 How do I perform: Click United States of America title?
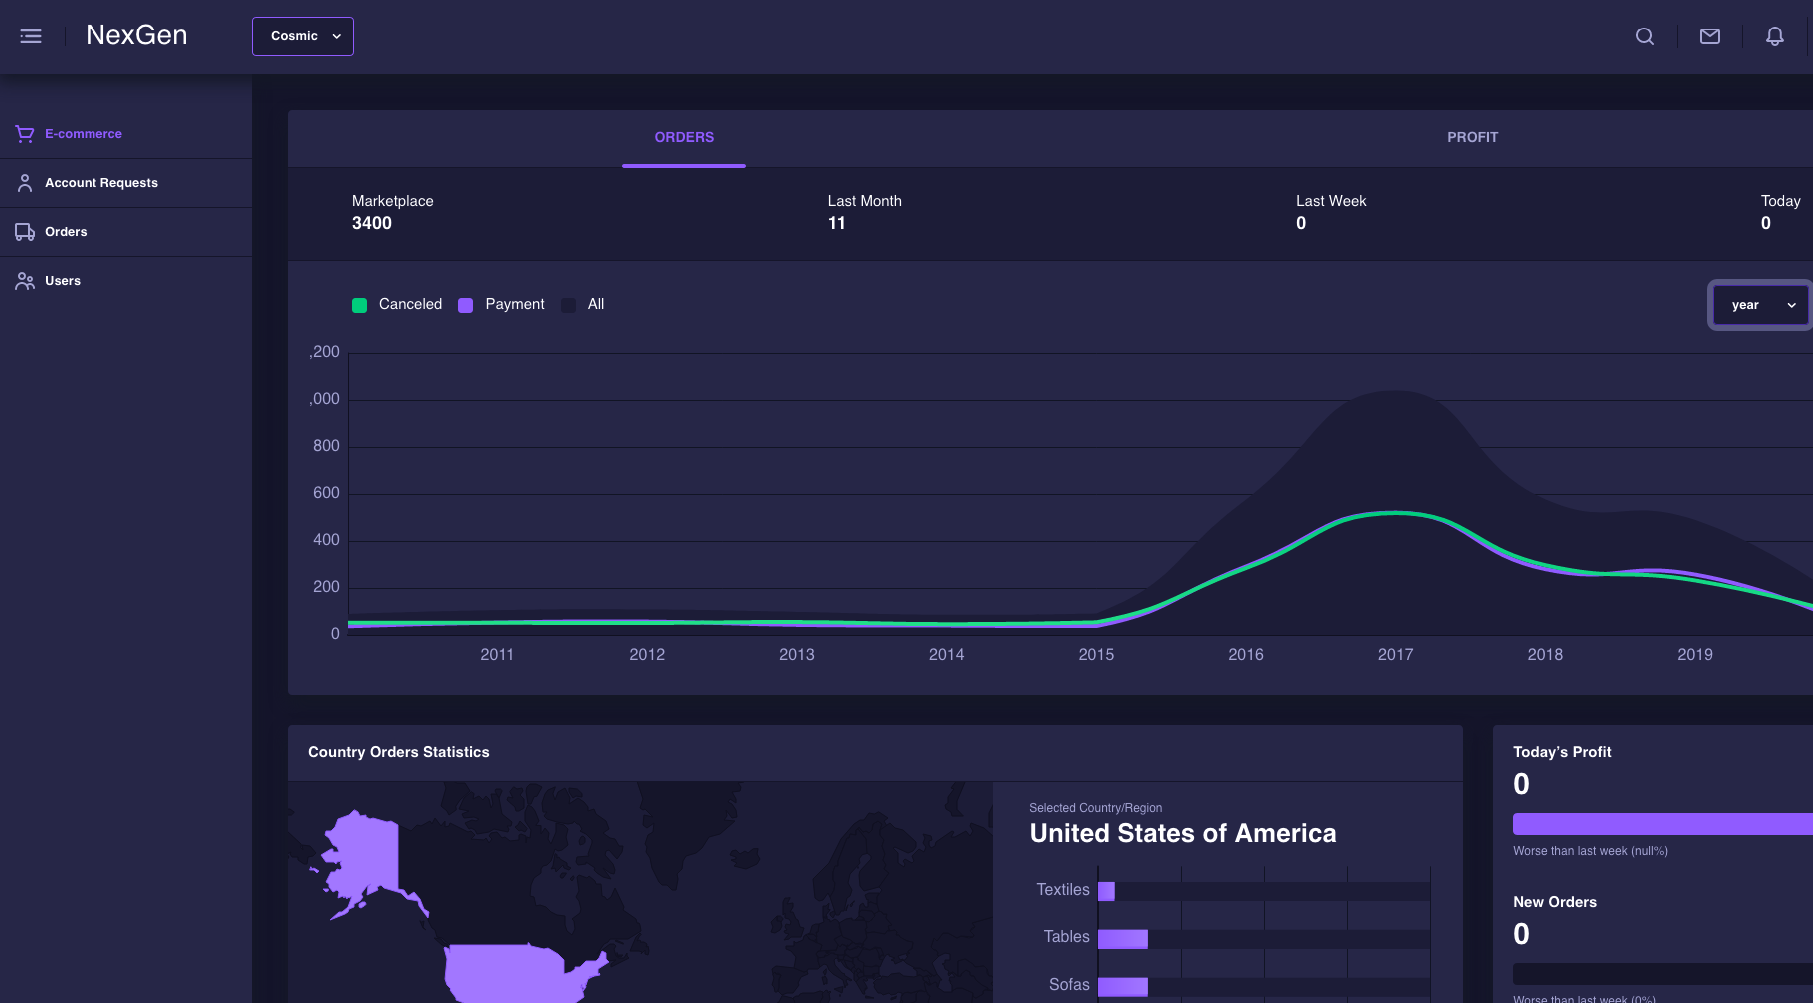click(1183, 834)
